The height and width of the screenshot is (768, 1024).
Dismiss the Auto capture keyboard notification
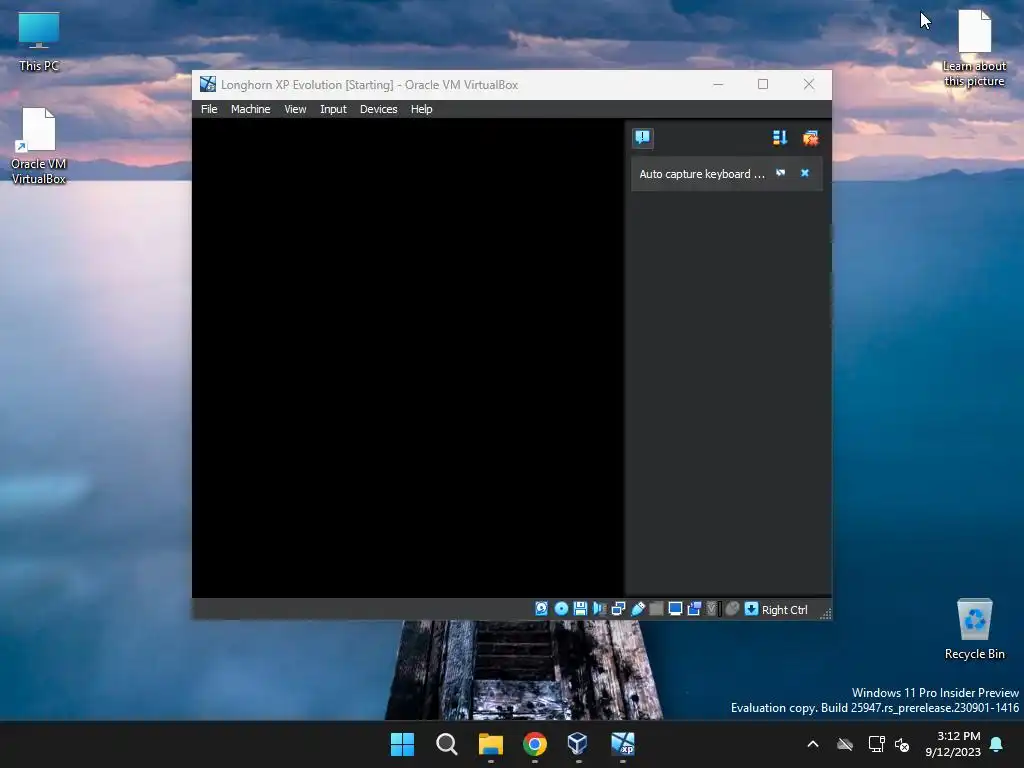point(805,173)
